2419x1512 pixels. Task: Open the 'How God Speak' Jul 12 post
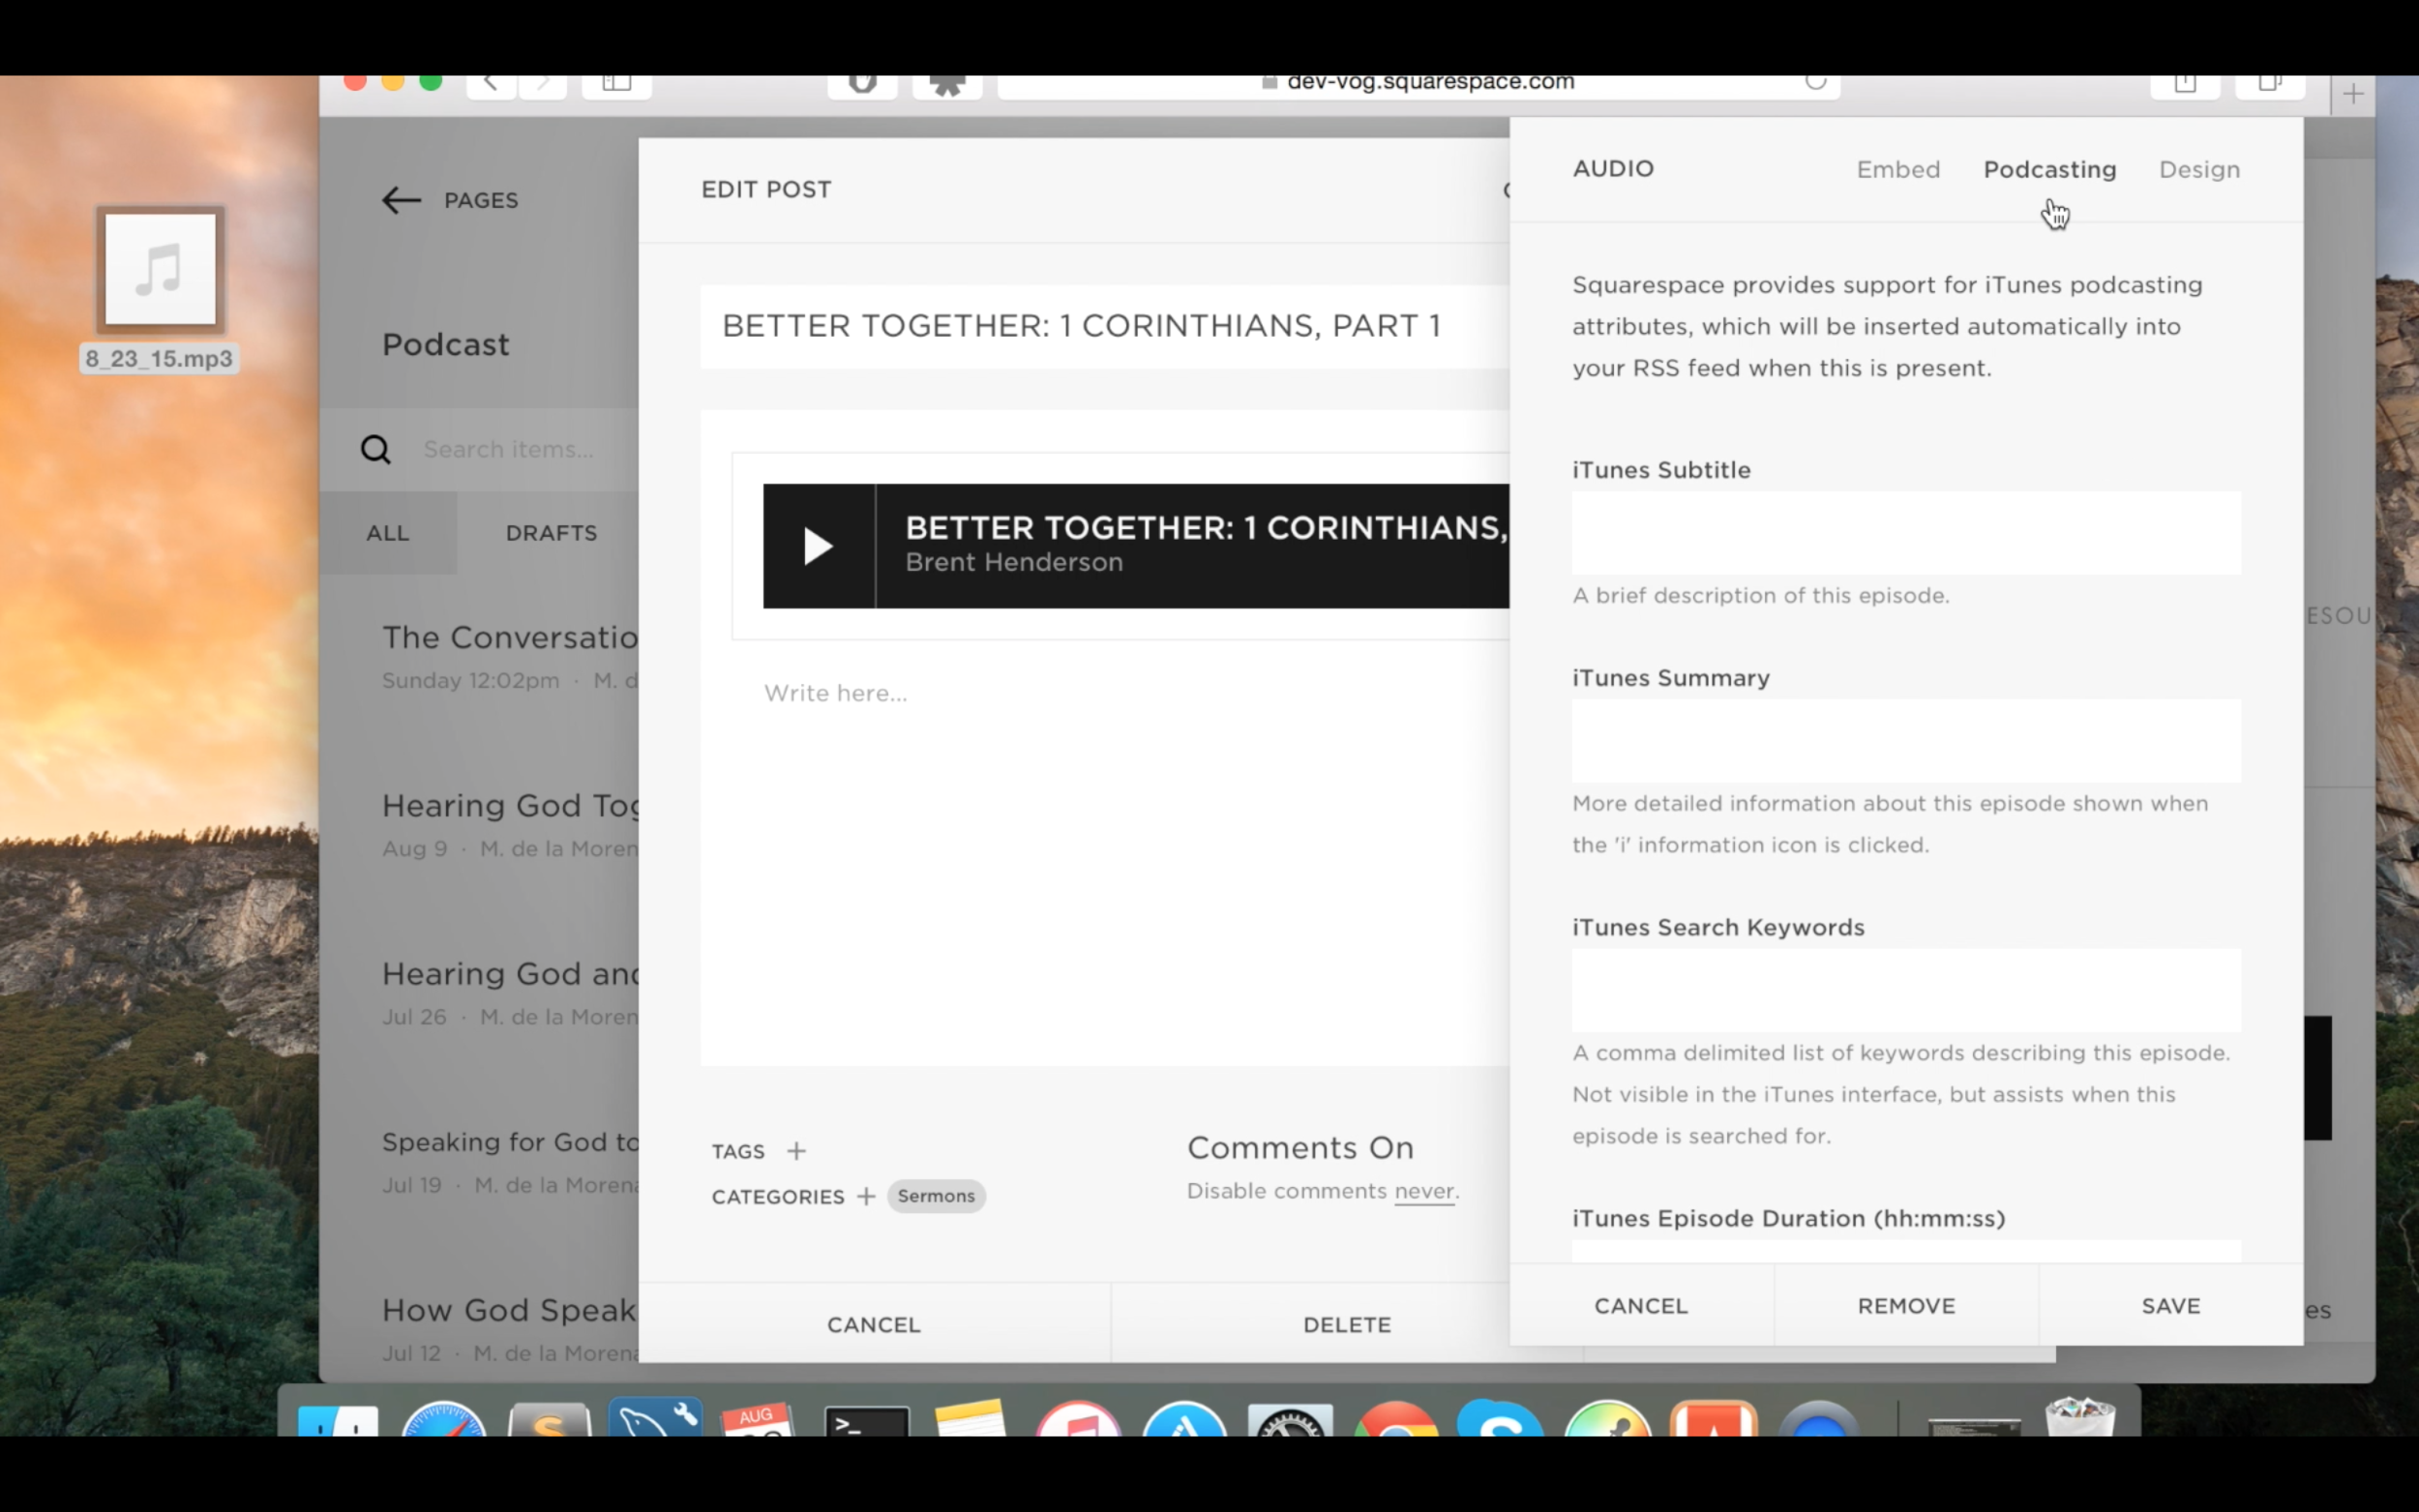510,1330
